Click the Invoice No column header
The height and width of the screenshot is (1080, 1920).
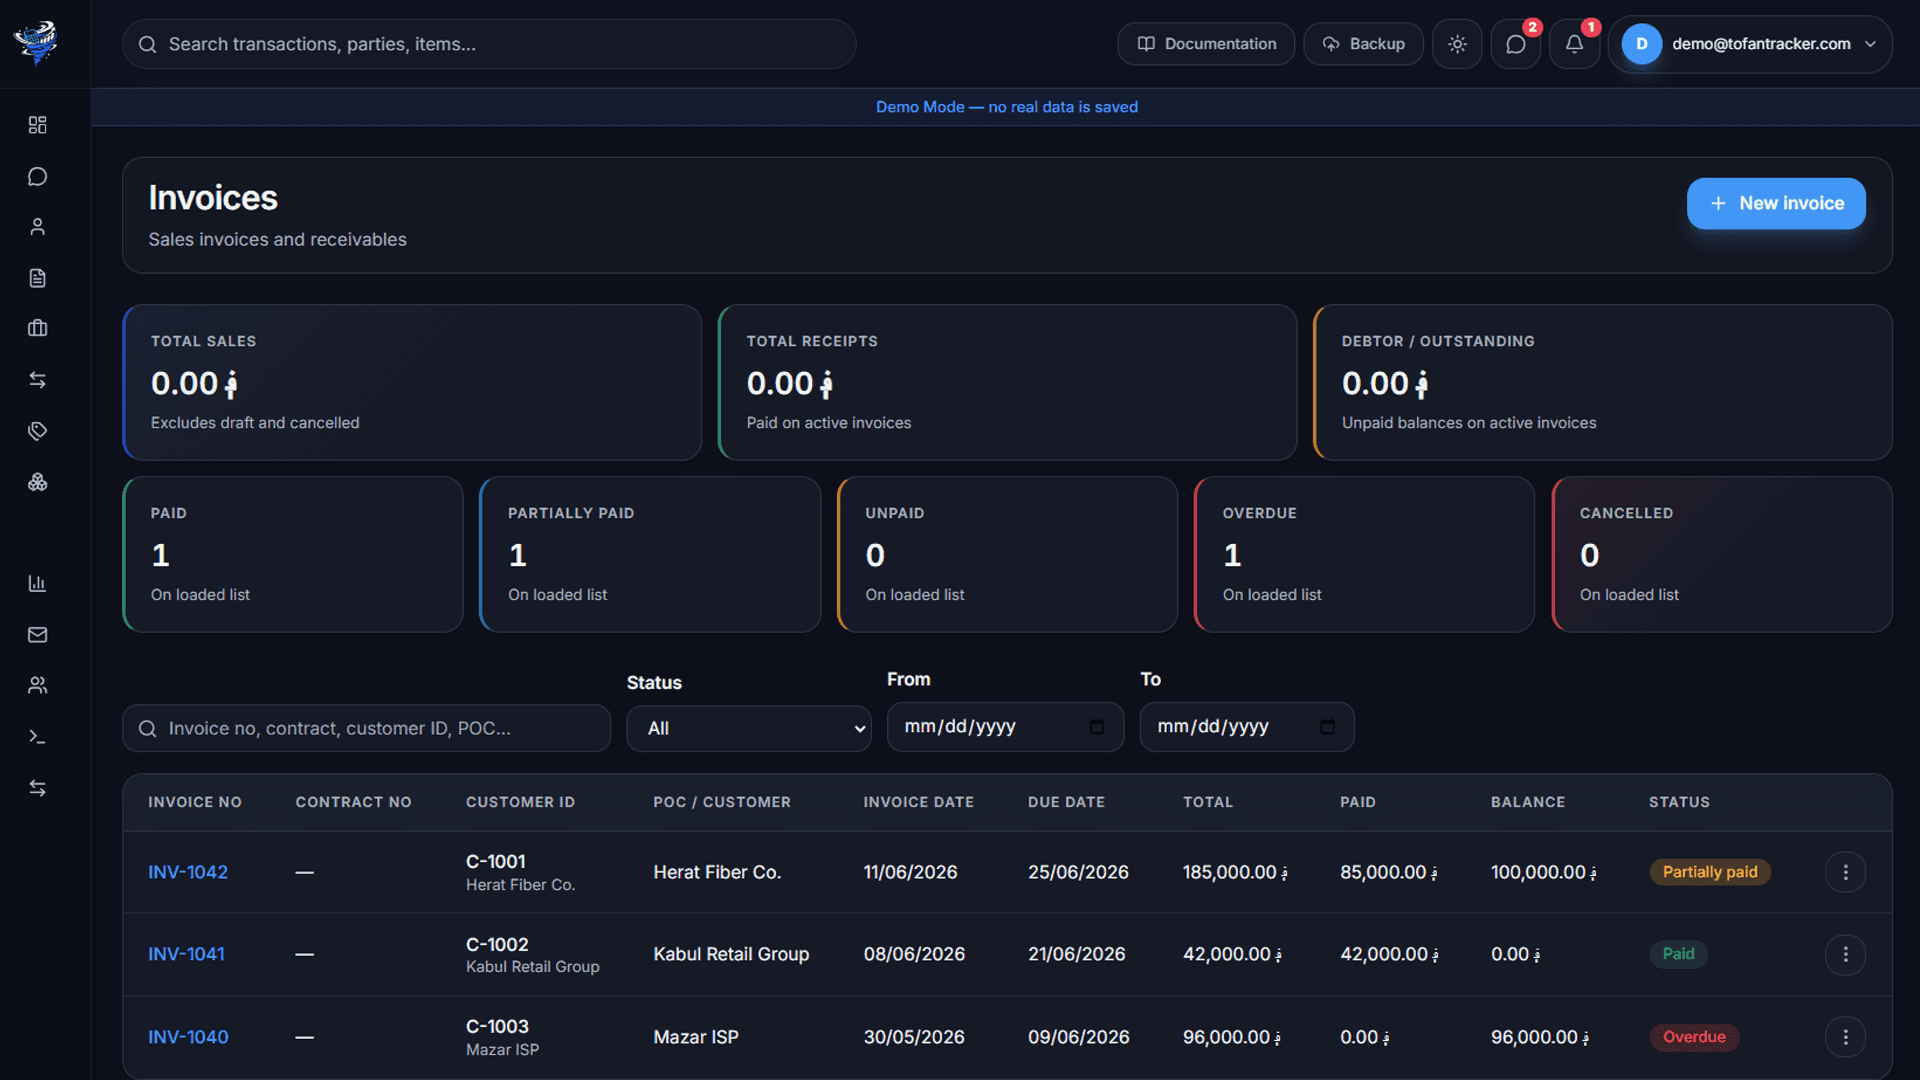click(195, 802)
